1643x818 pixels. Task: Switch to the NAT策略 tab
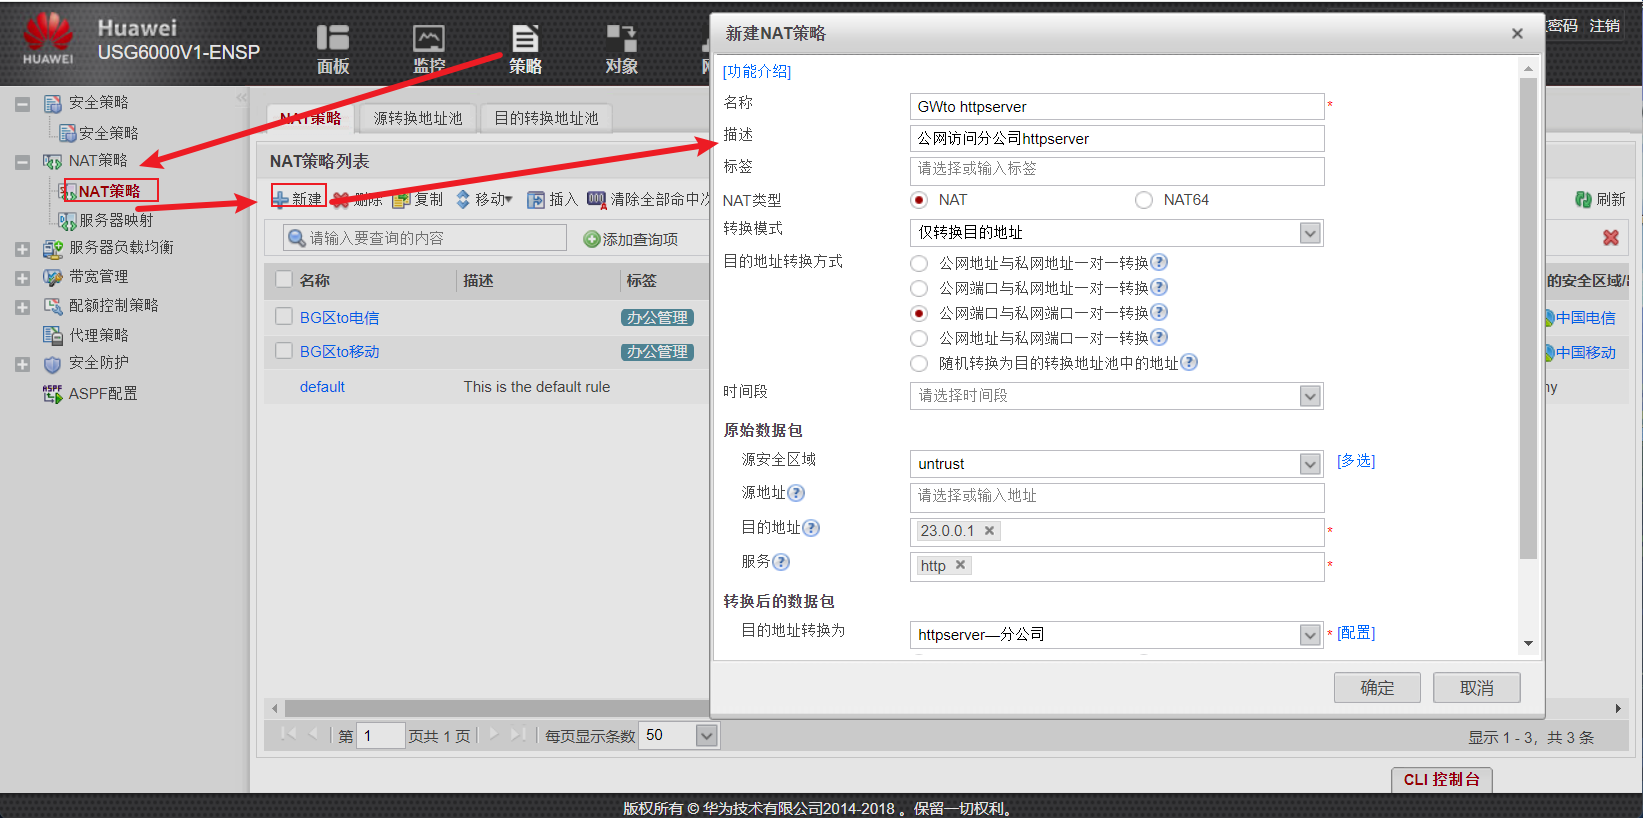coord(311,118)
